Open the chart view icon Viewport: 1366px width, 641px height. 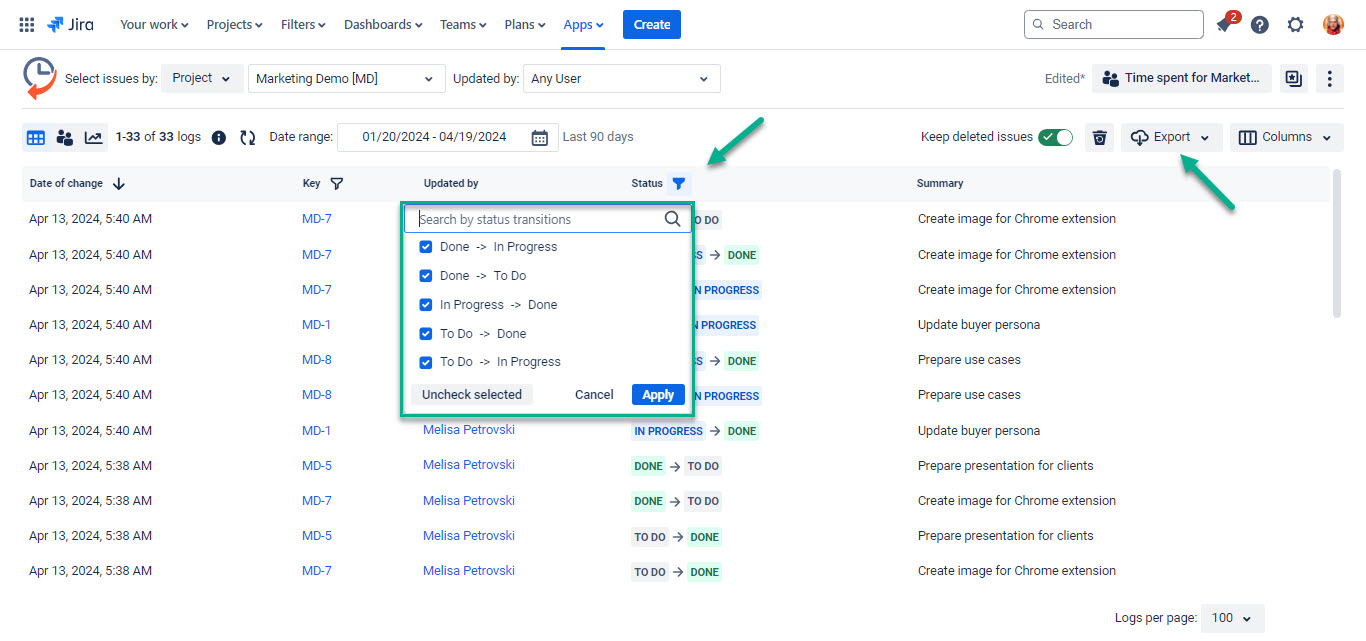93,137
